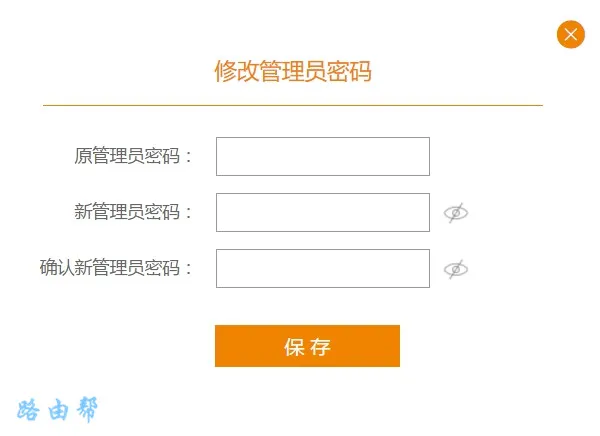Click the orange X icon

pos(570,35)
